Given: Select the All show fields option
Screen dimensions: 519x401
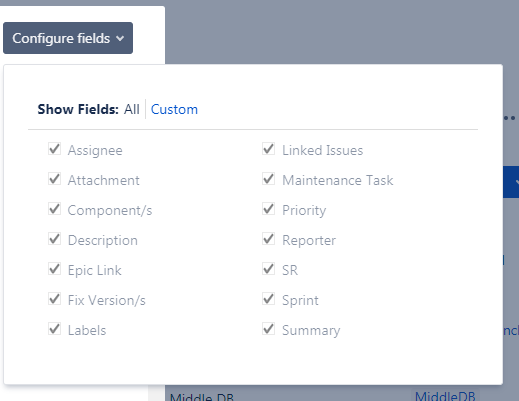Looking at the screenshot, I should click(132, 109).
